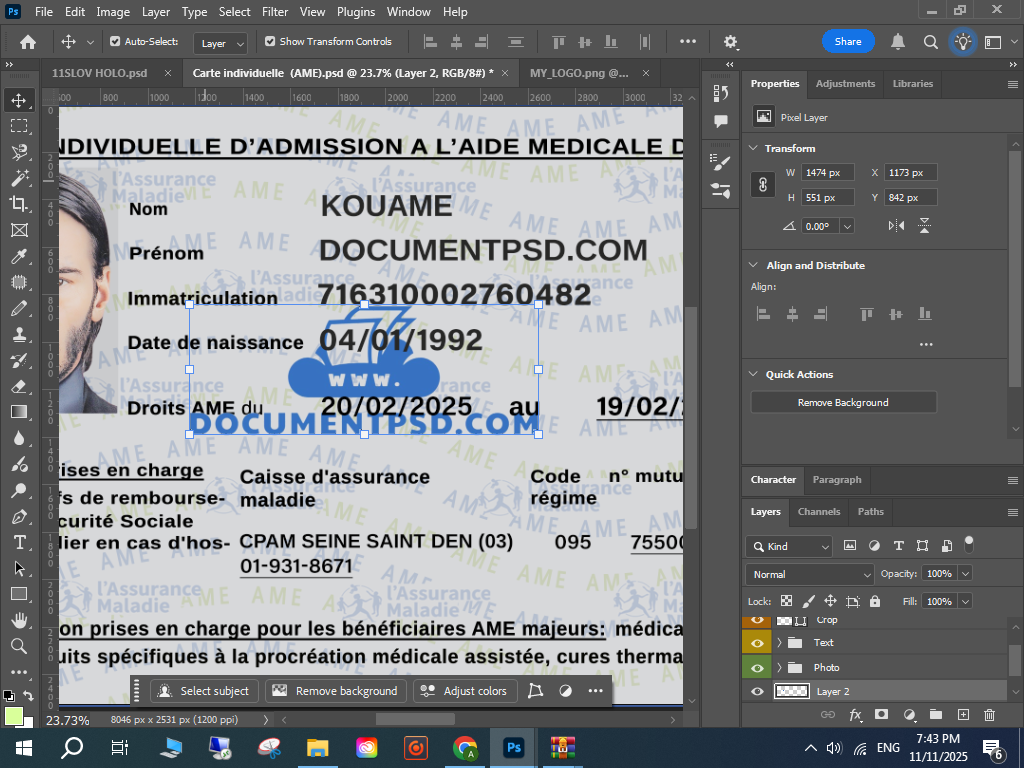Uncheck Show Transform Controls
This screenshot has width=1024, height=768.
coord(270,42)
